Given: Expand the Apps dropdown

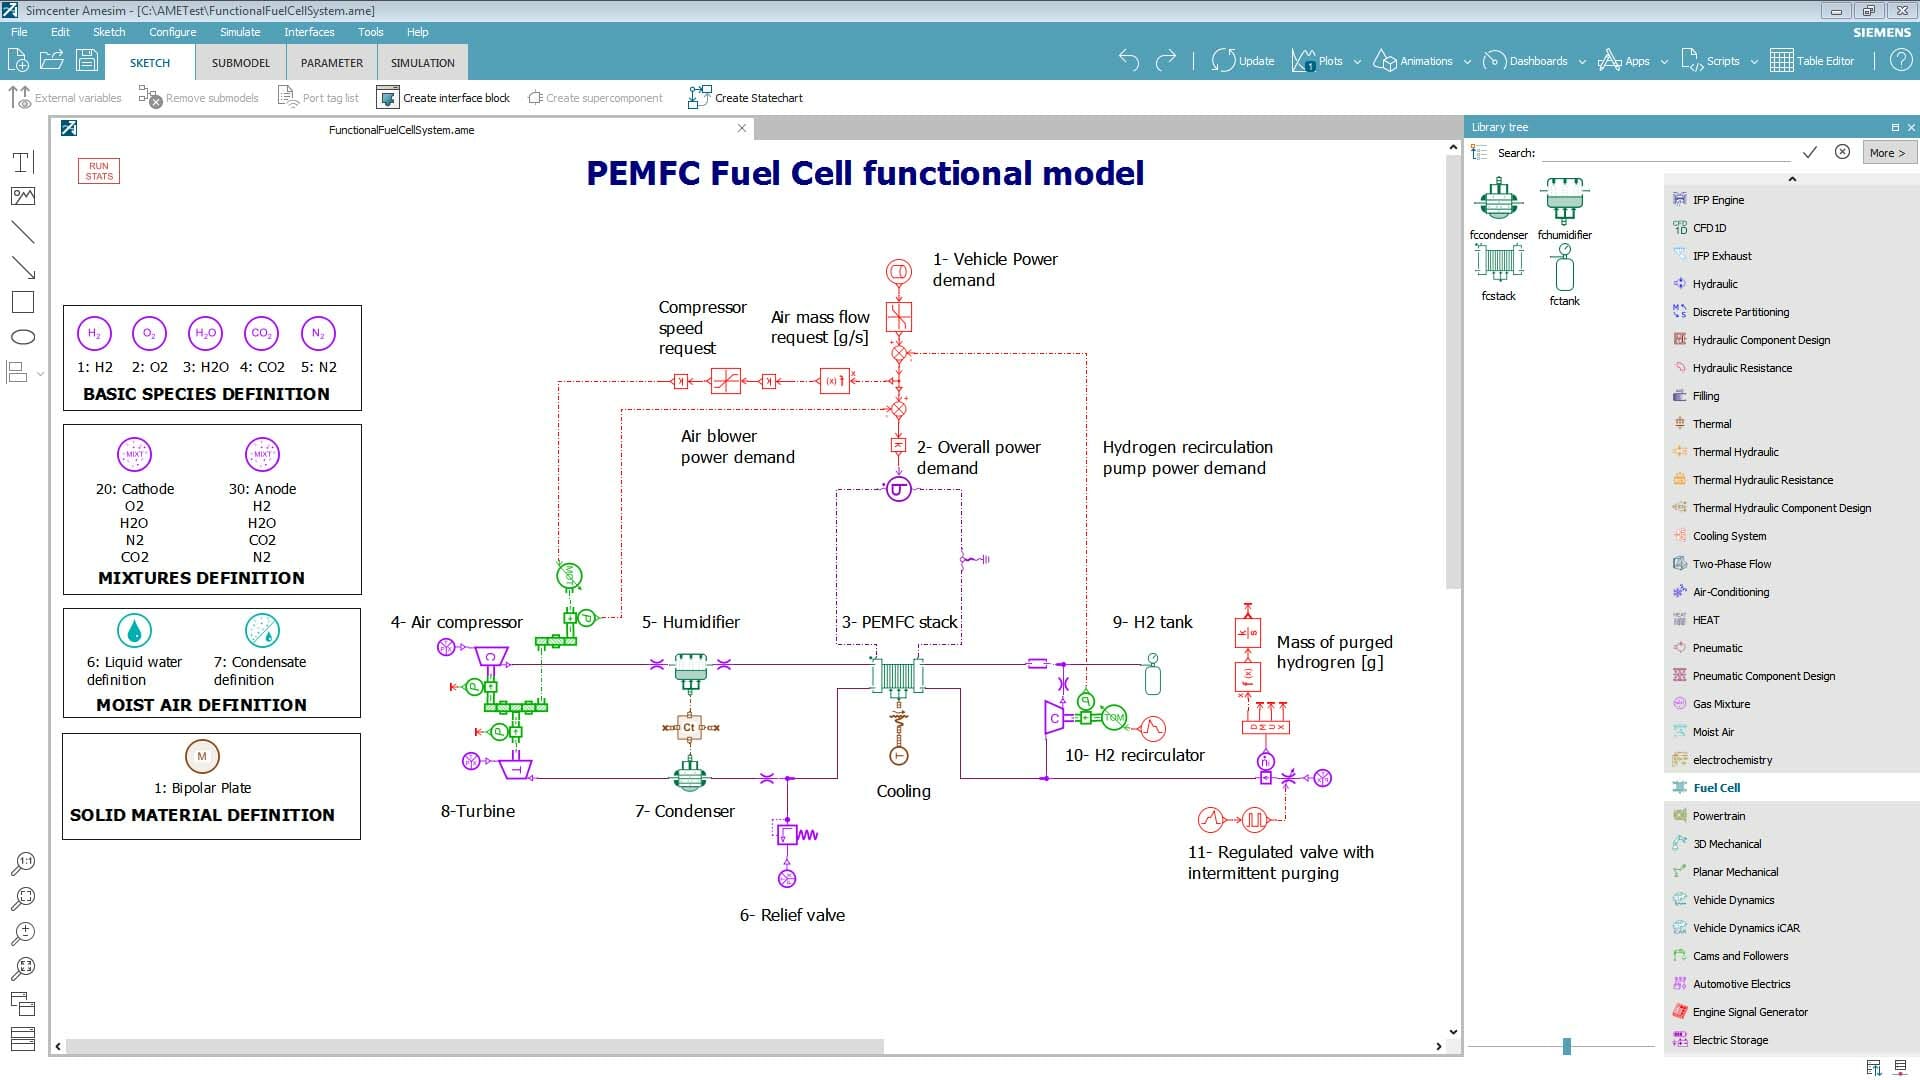Looking at the screenshot, I should 1663,62.
